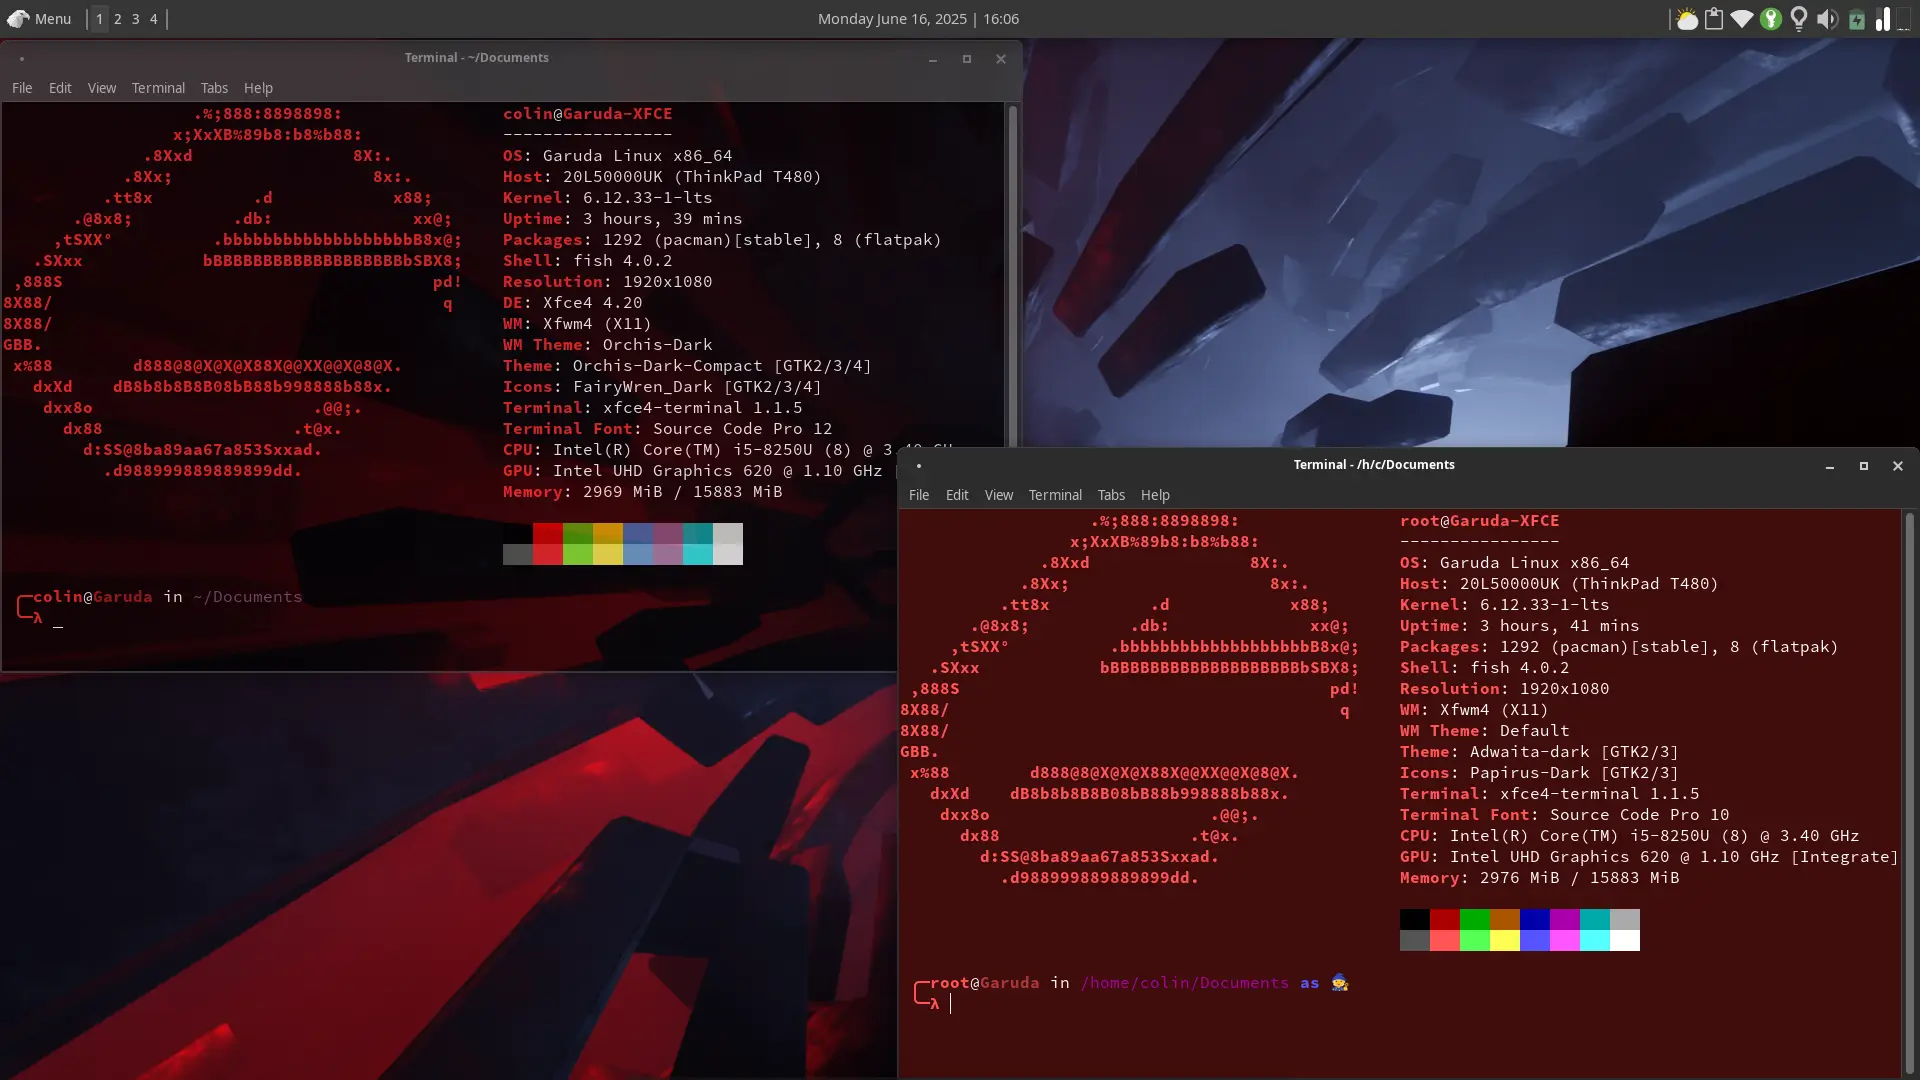Pick bright yellow swatch in root terminal

[x=1505, y=941]
